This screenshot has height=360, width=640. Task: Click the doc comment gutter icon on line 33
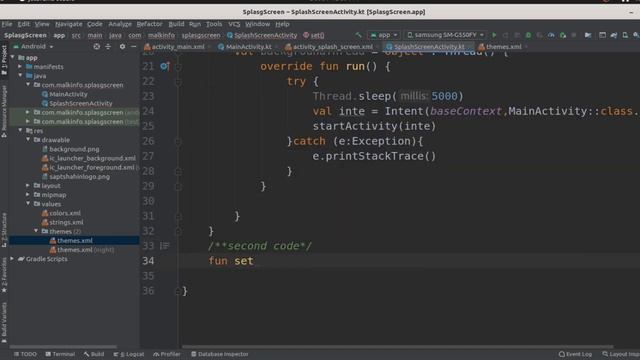[x=164, y=246]
